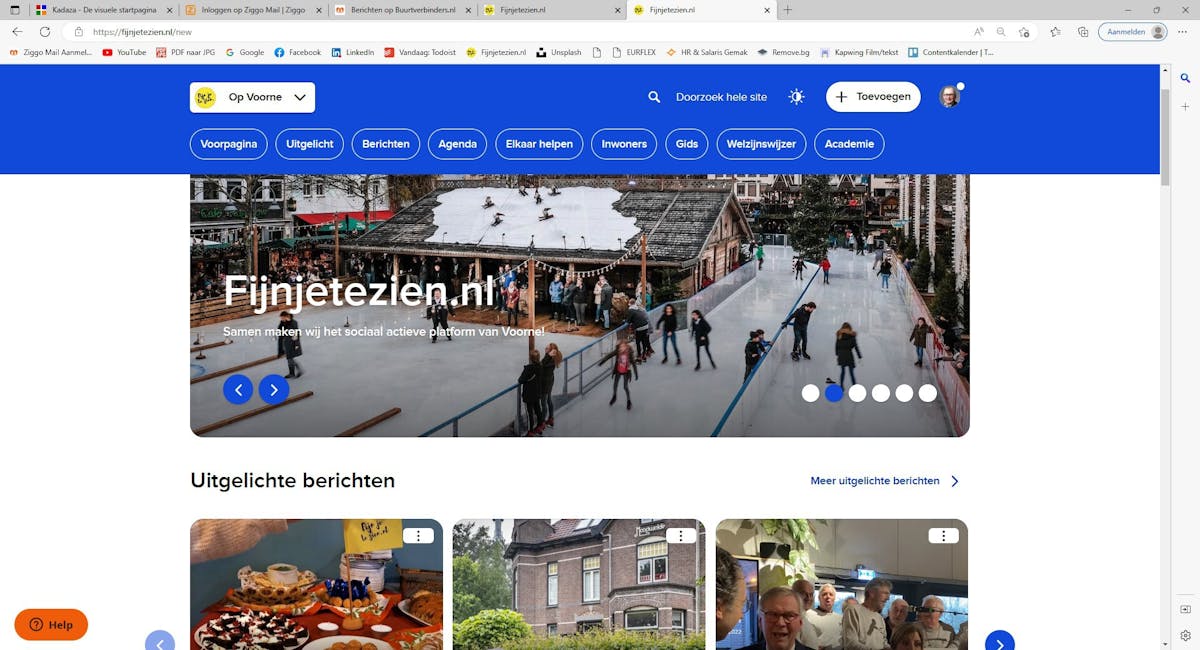Open the Agenda navigation tab
This screenshot has height=650, width=1200.
(457, 144)
